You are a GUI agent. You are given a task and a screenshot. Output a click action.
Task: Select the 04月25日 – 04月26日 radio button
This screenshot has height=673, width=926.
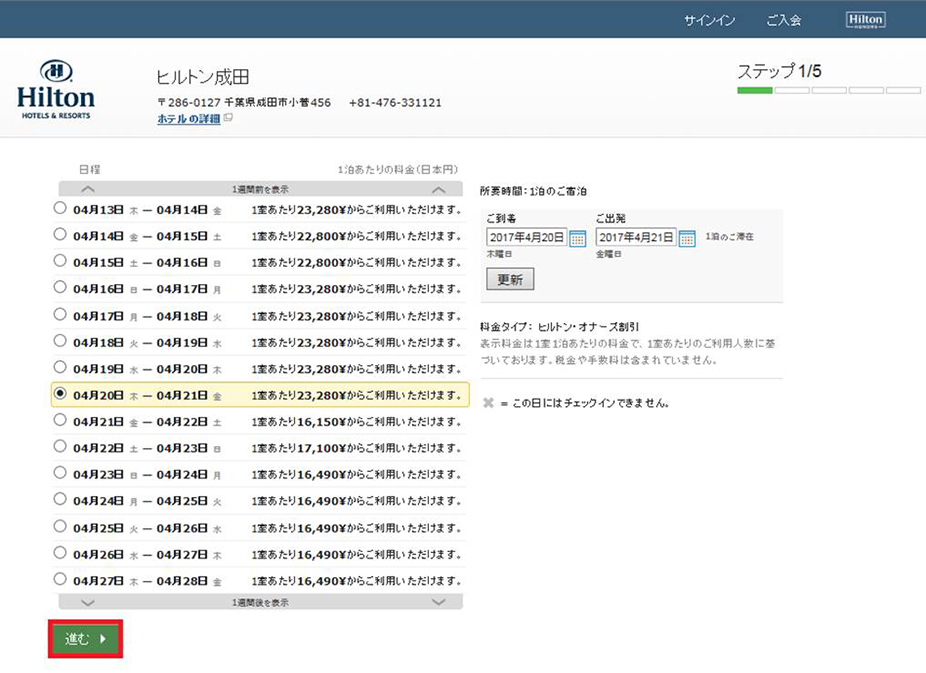[x=60, y=526]
